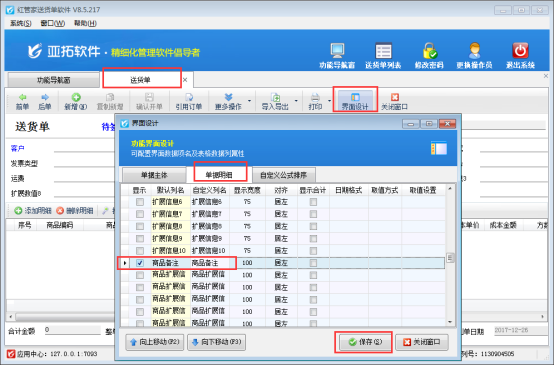This screenshot has height=366, width=554.
Task: Click the 保存(S) button
Action: pos(365,342)
